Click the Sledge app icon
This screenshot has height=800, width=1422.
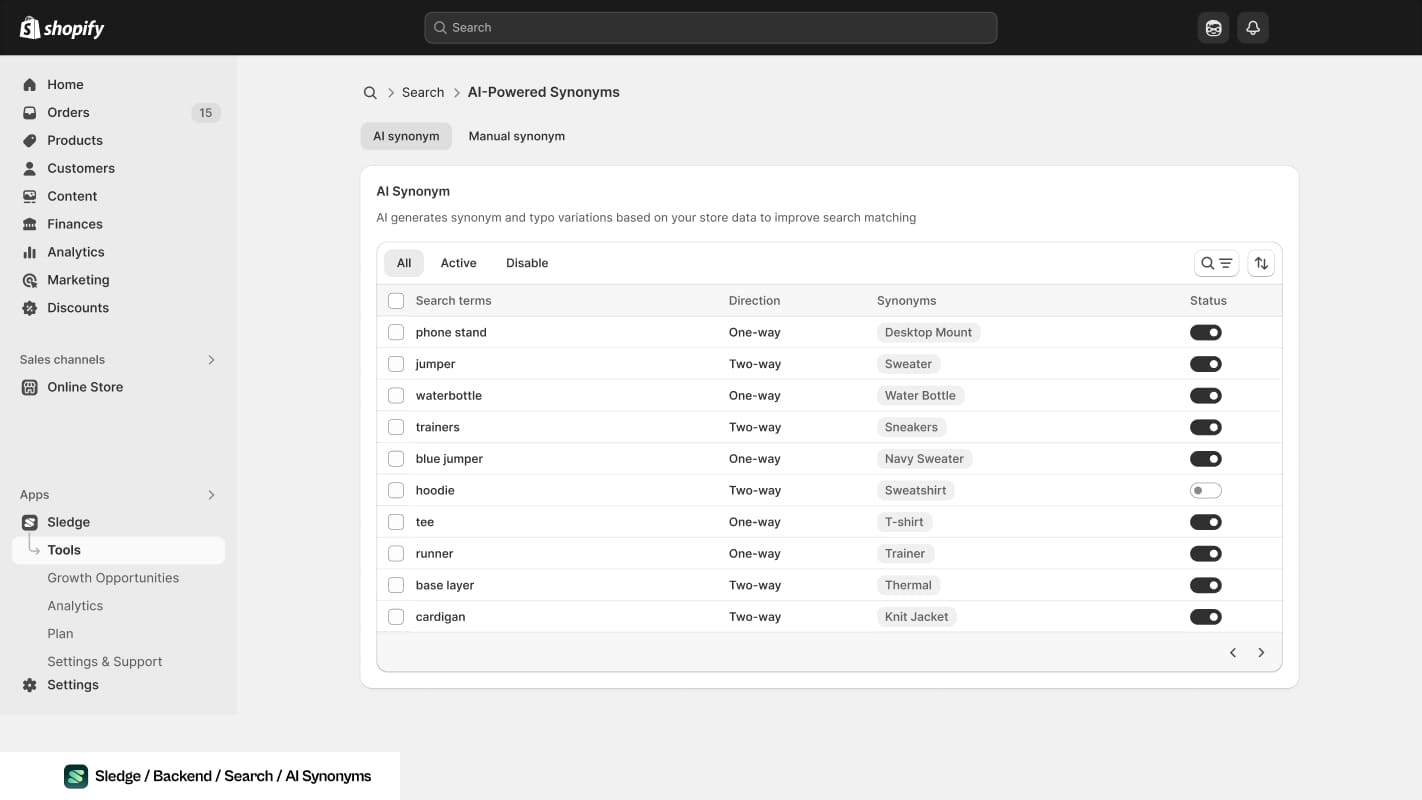(30, 523)
